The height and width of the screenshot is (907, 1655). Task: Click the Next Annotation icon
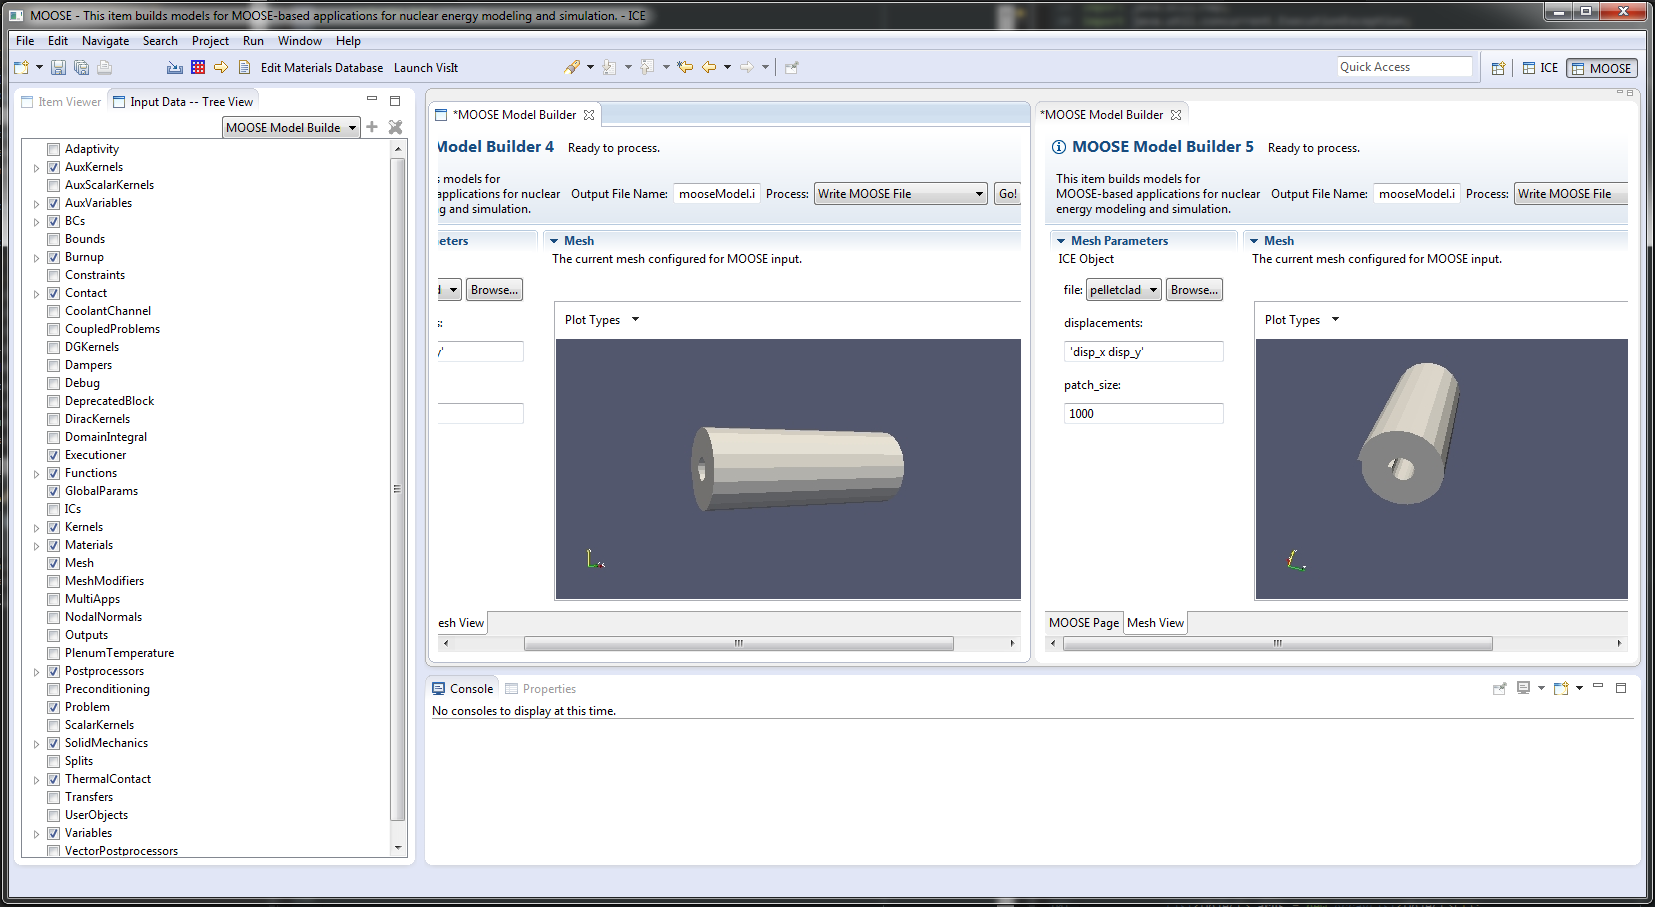point(609,68)
